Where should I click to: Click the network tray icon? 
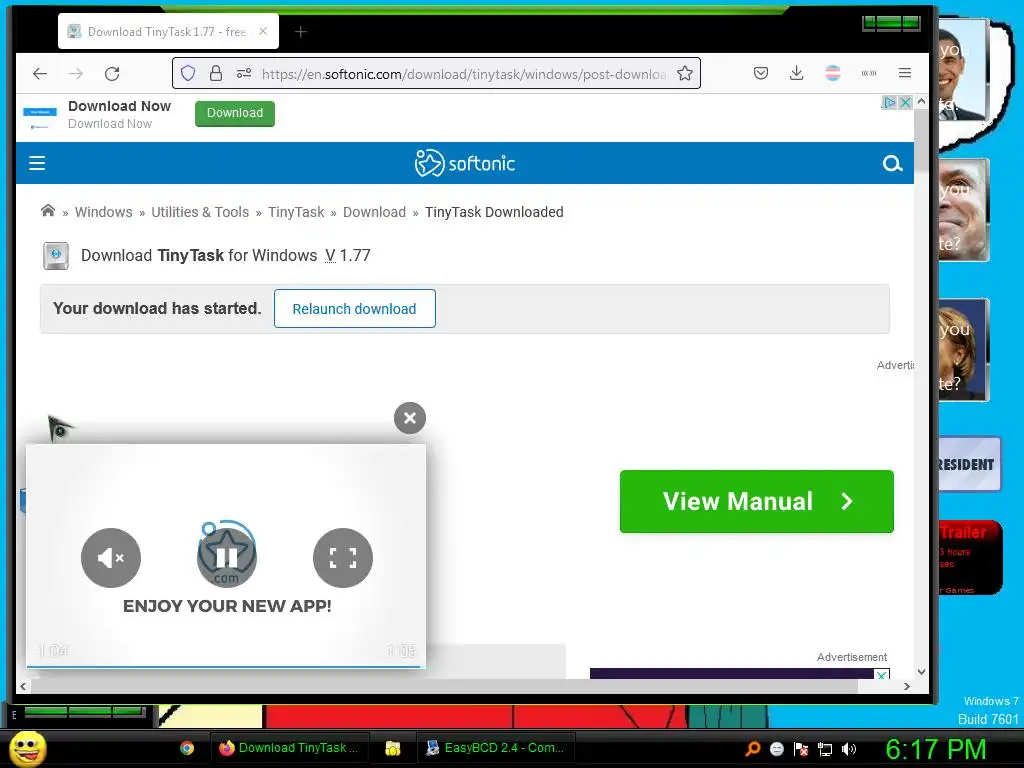pyautogui.click(x=825, y=749)
